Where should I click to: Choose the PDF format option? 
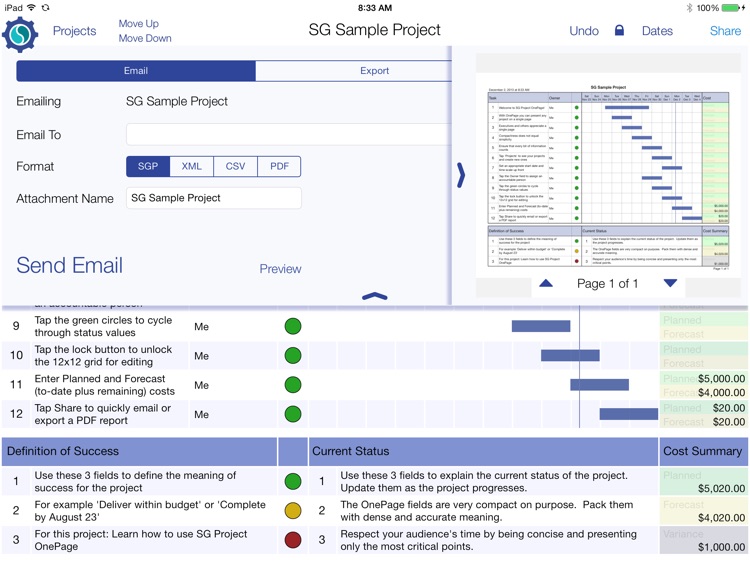tap(279, 166)
